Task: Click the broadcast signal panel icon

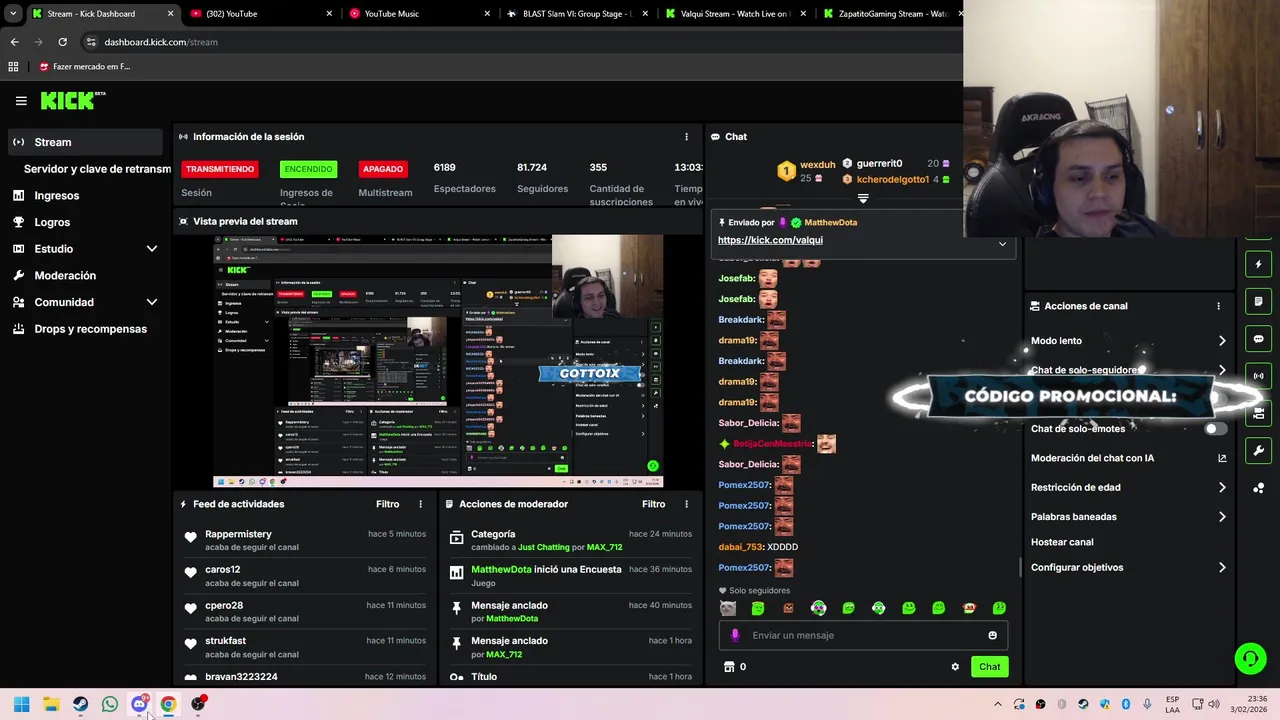Action: tap(1258, 376)
